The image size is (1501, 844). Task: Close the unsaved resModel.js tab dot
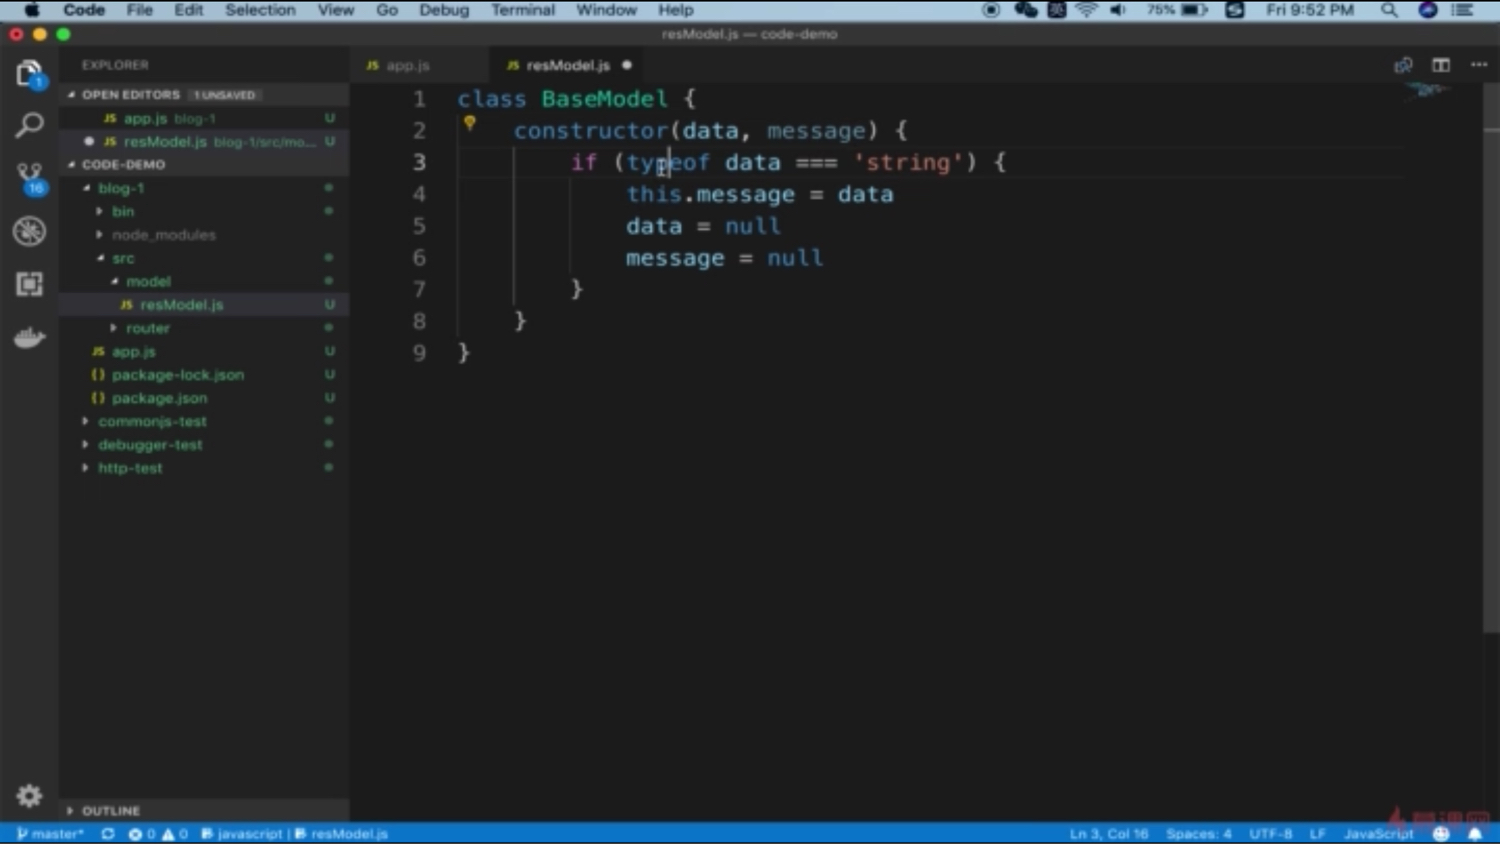627,65
